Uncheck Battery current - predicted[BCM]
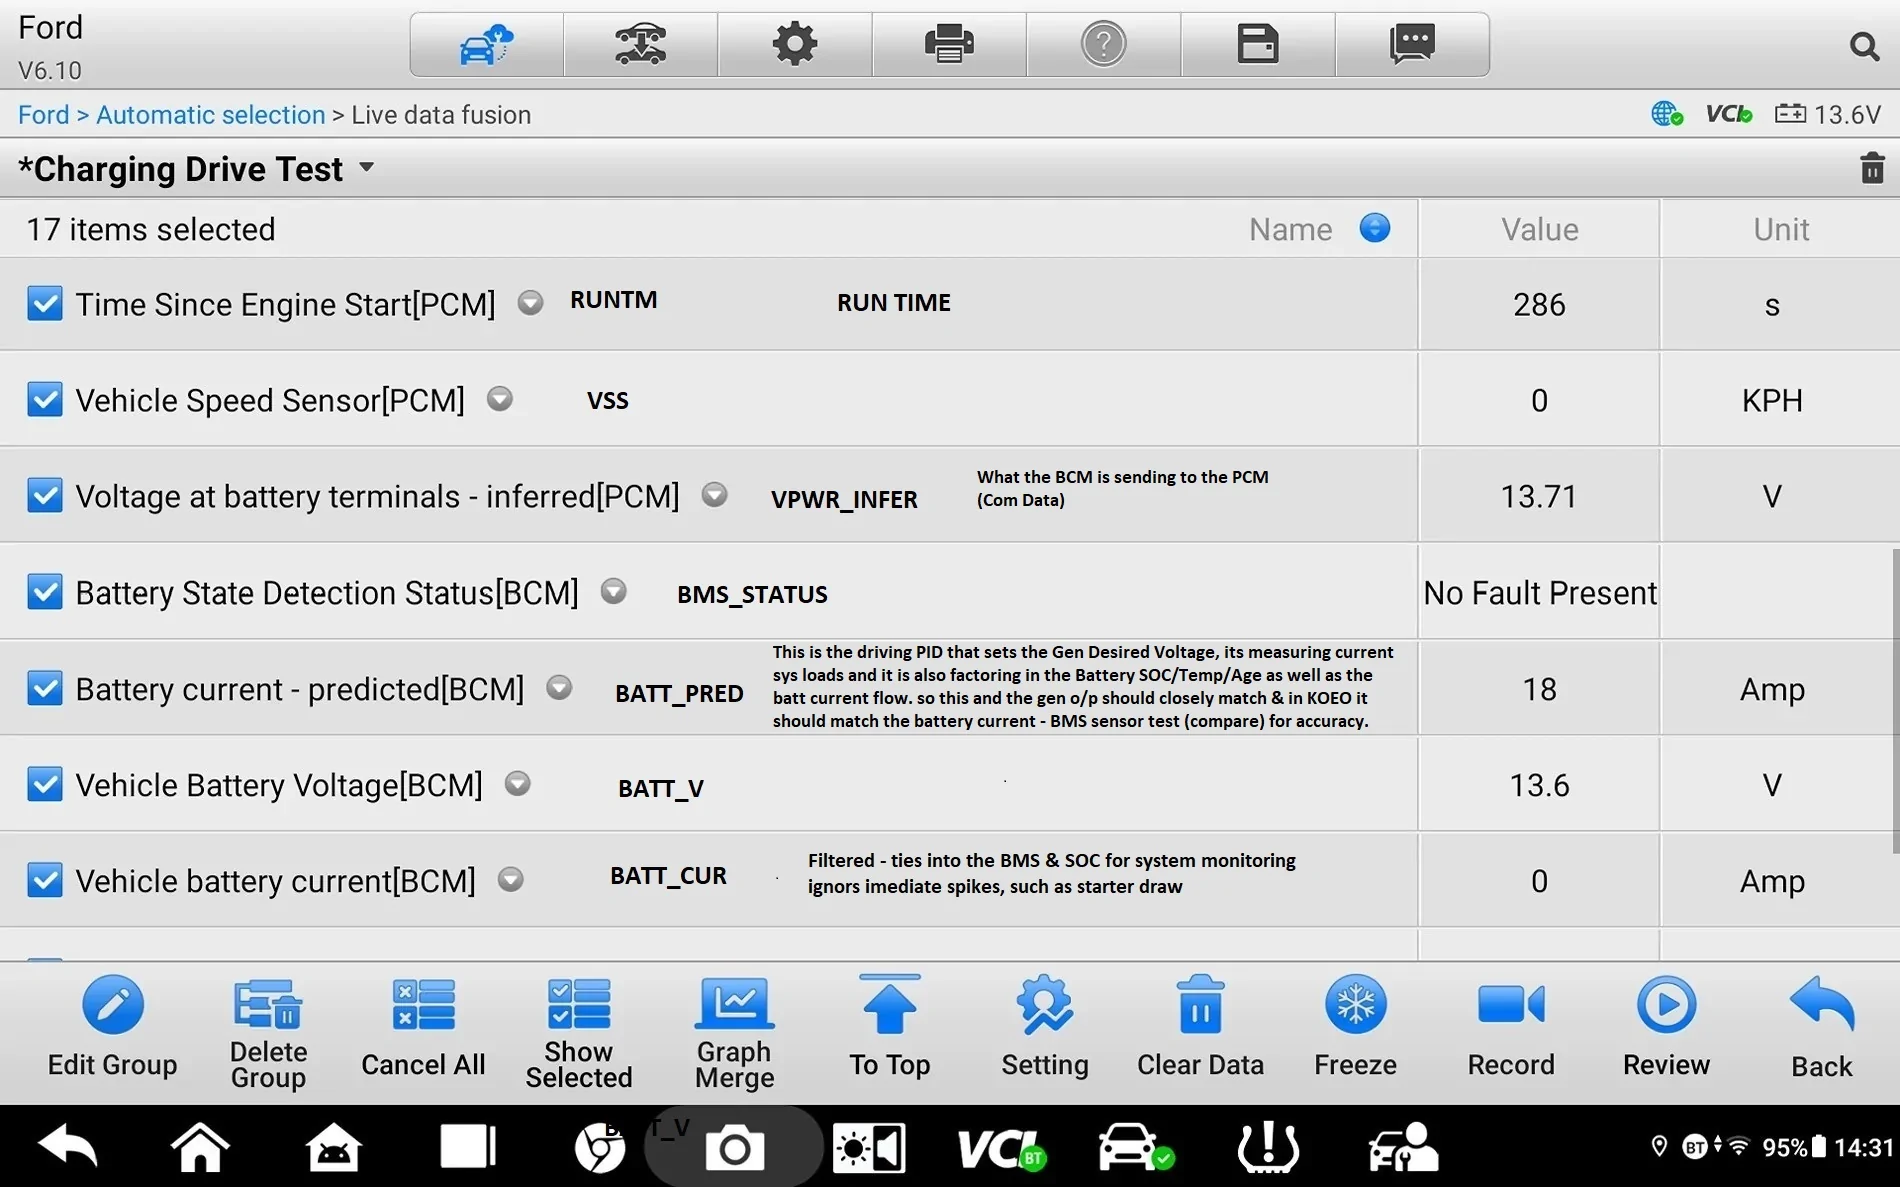Screen dimensions: 1900x1187 45,688
